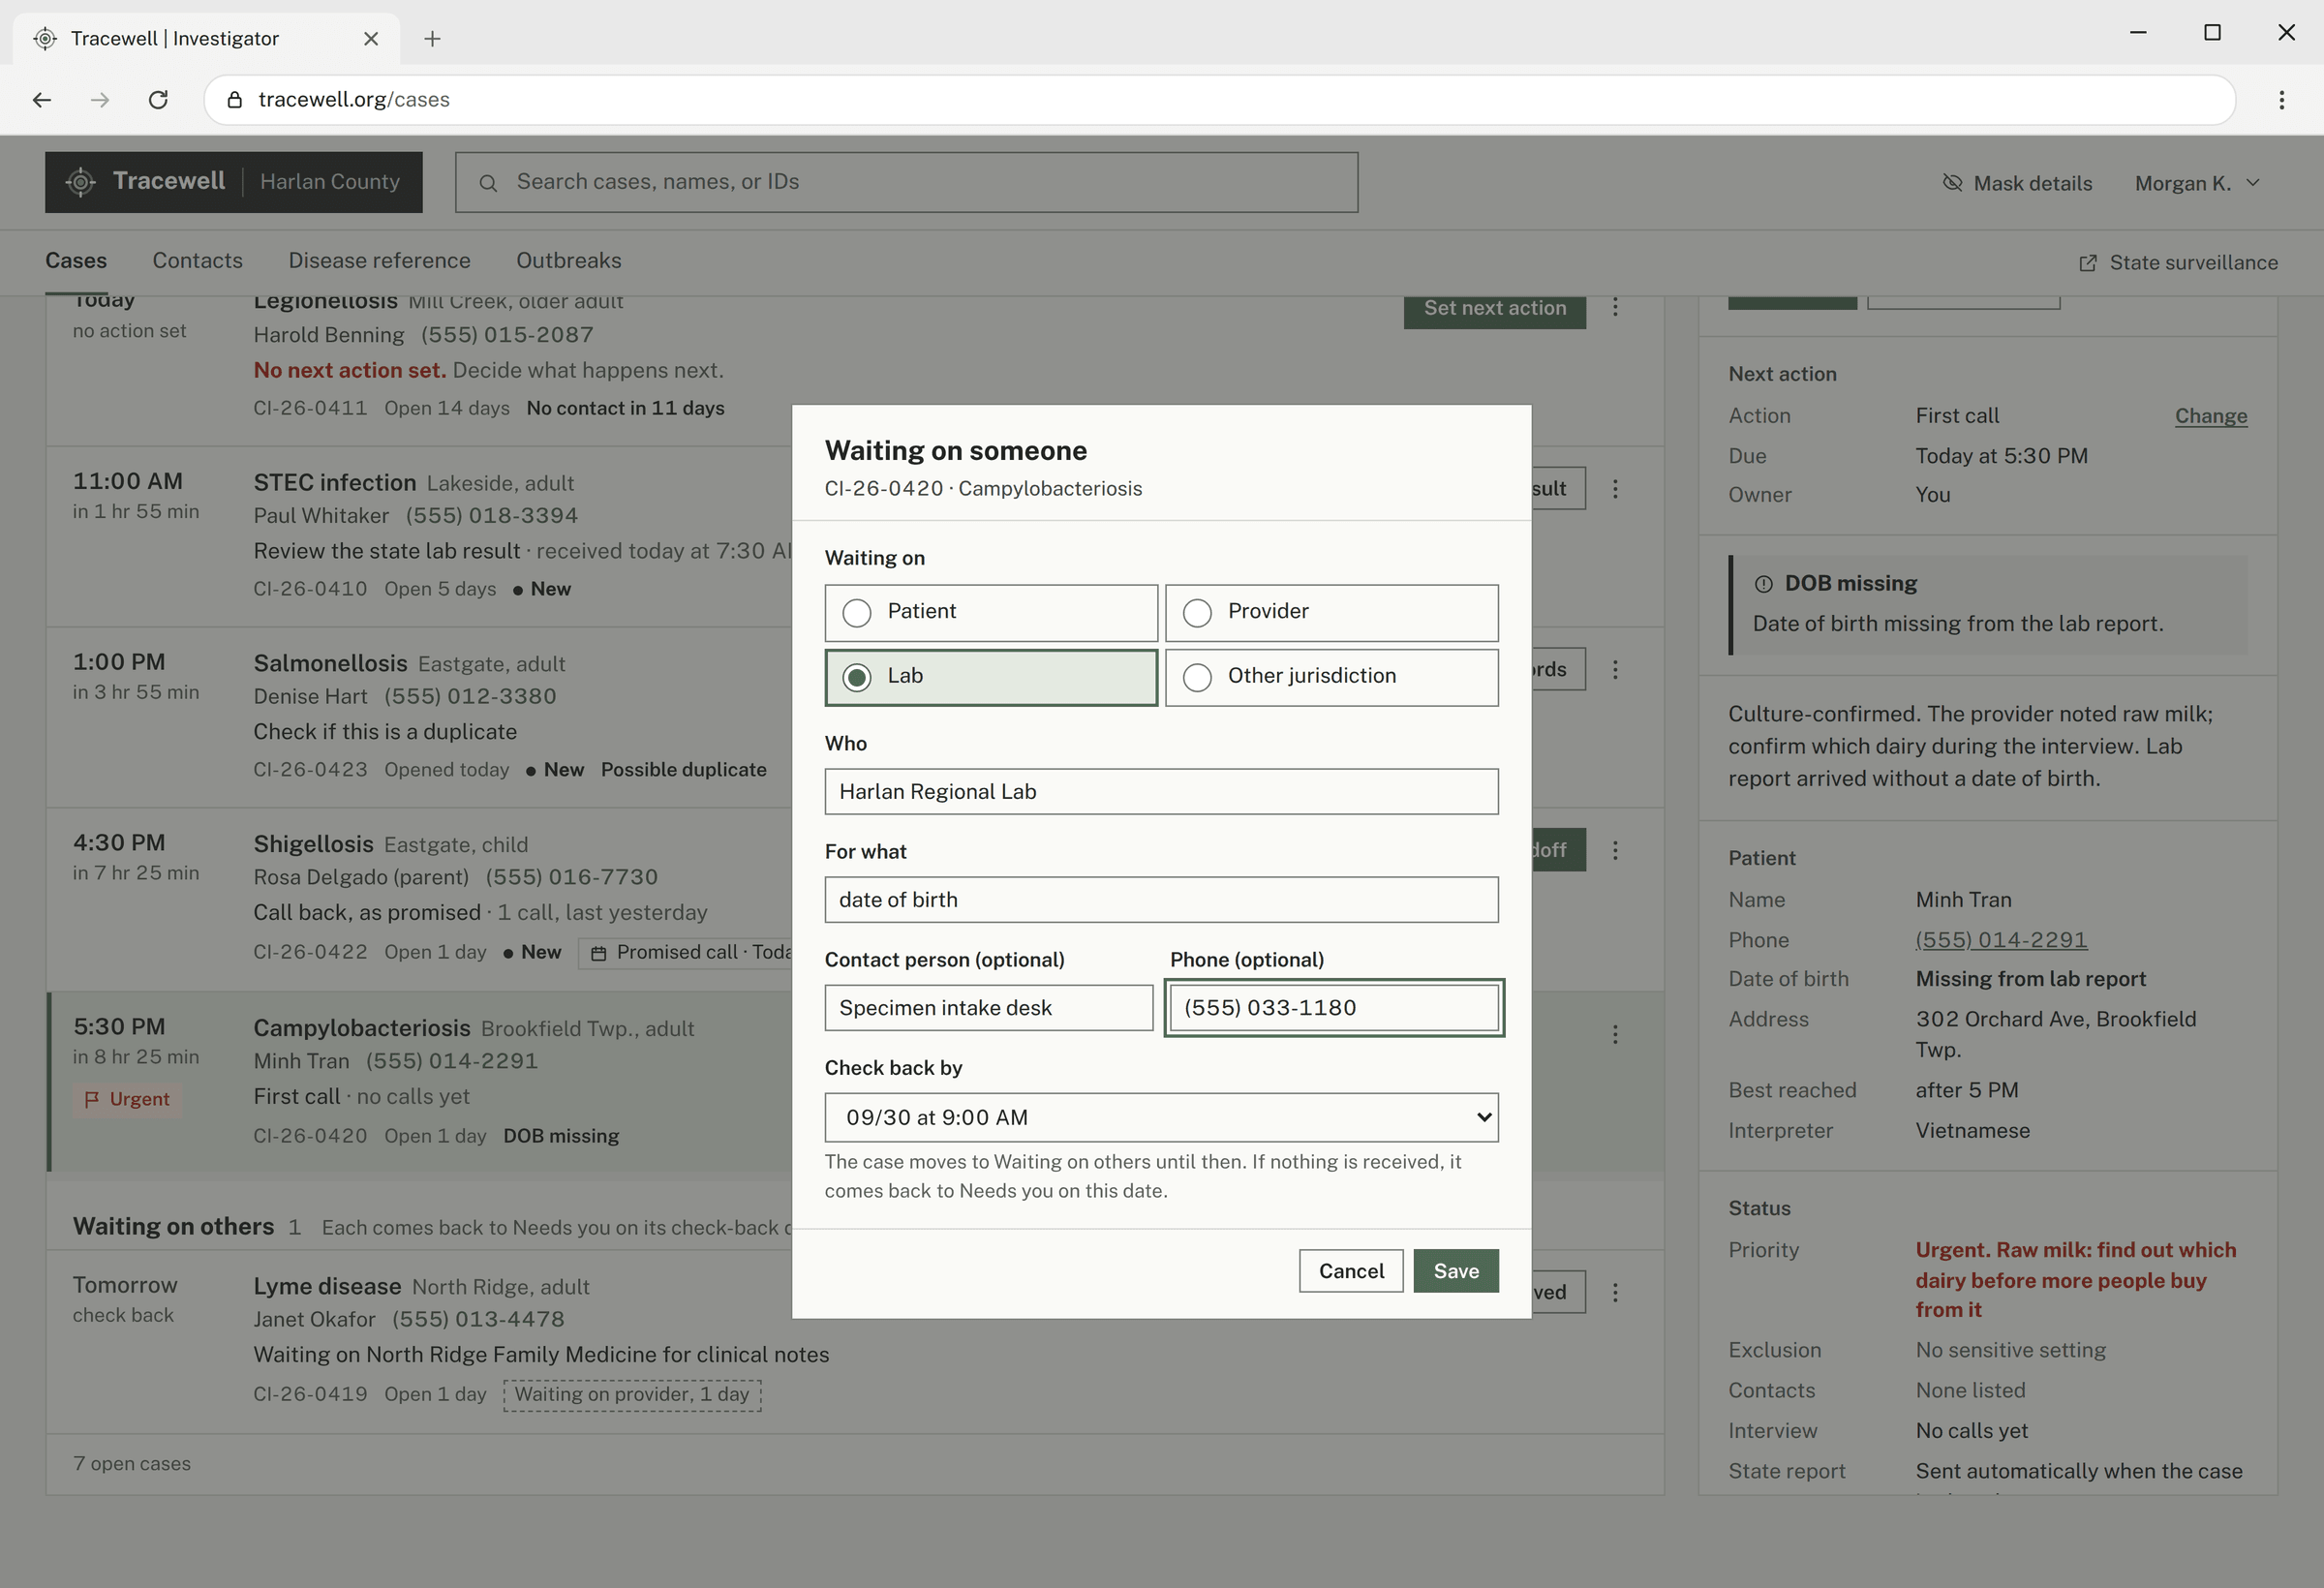Click Set next action for Legionellosis case
The width and height of the screenshot is (2324, 1588).
pyautogui.click(x=1495, y=309)
